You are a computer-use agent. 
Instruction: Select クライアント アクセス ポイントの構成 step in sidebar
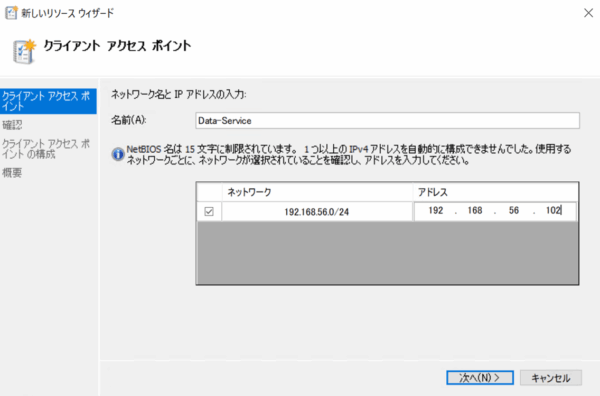(x=46, y=149)
